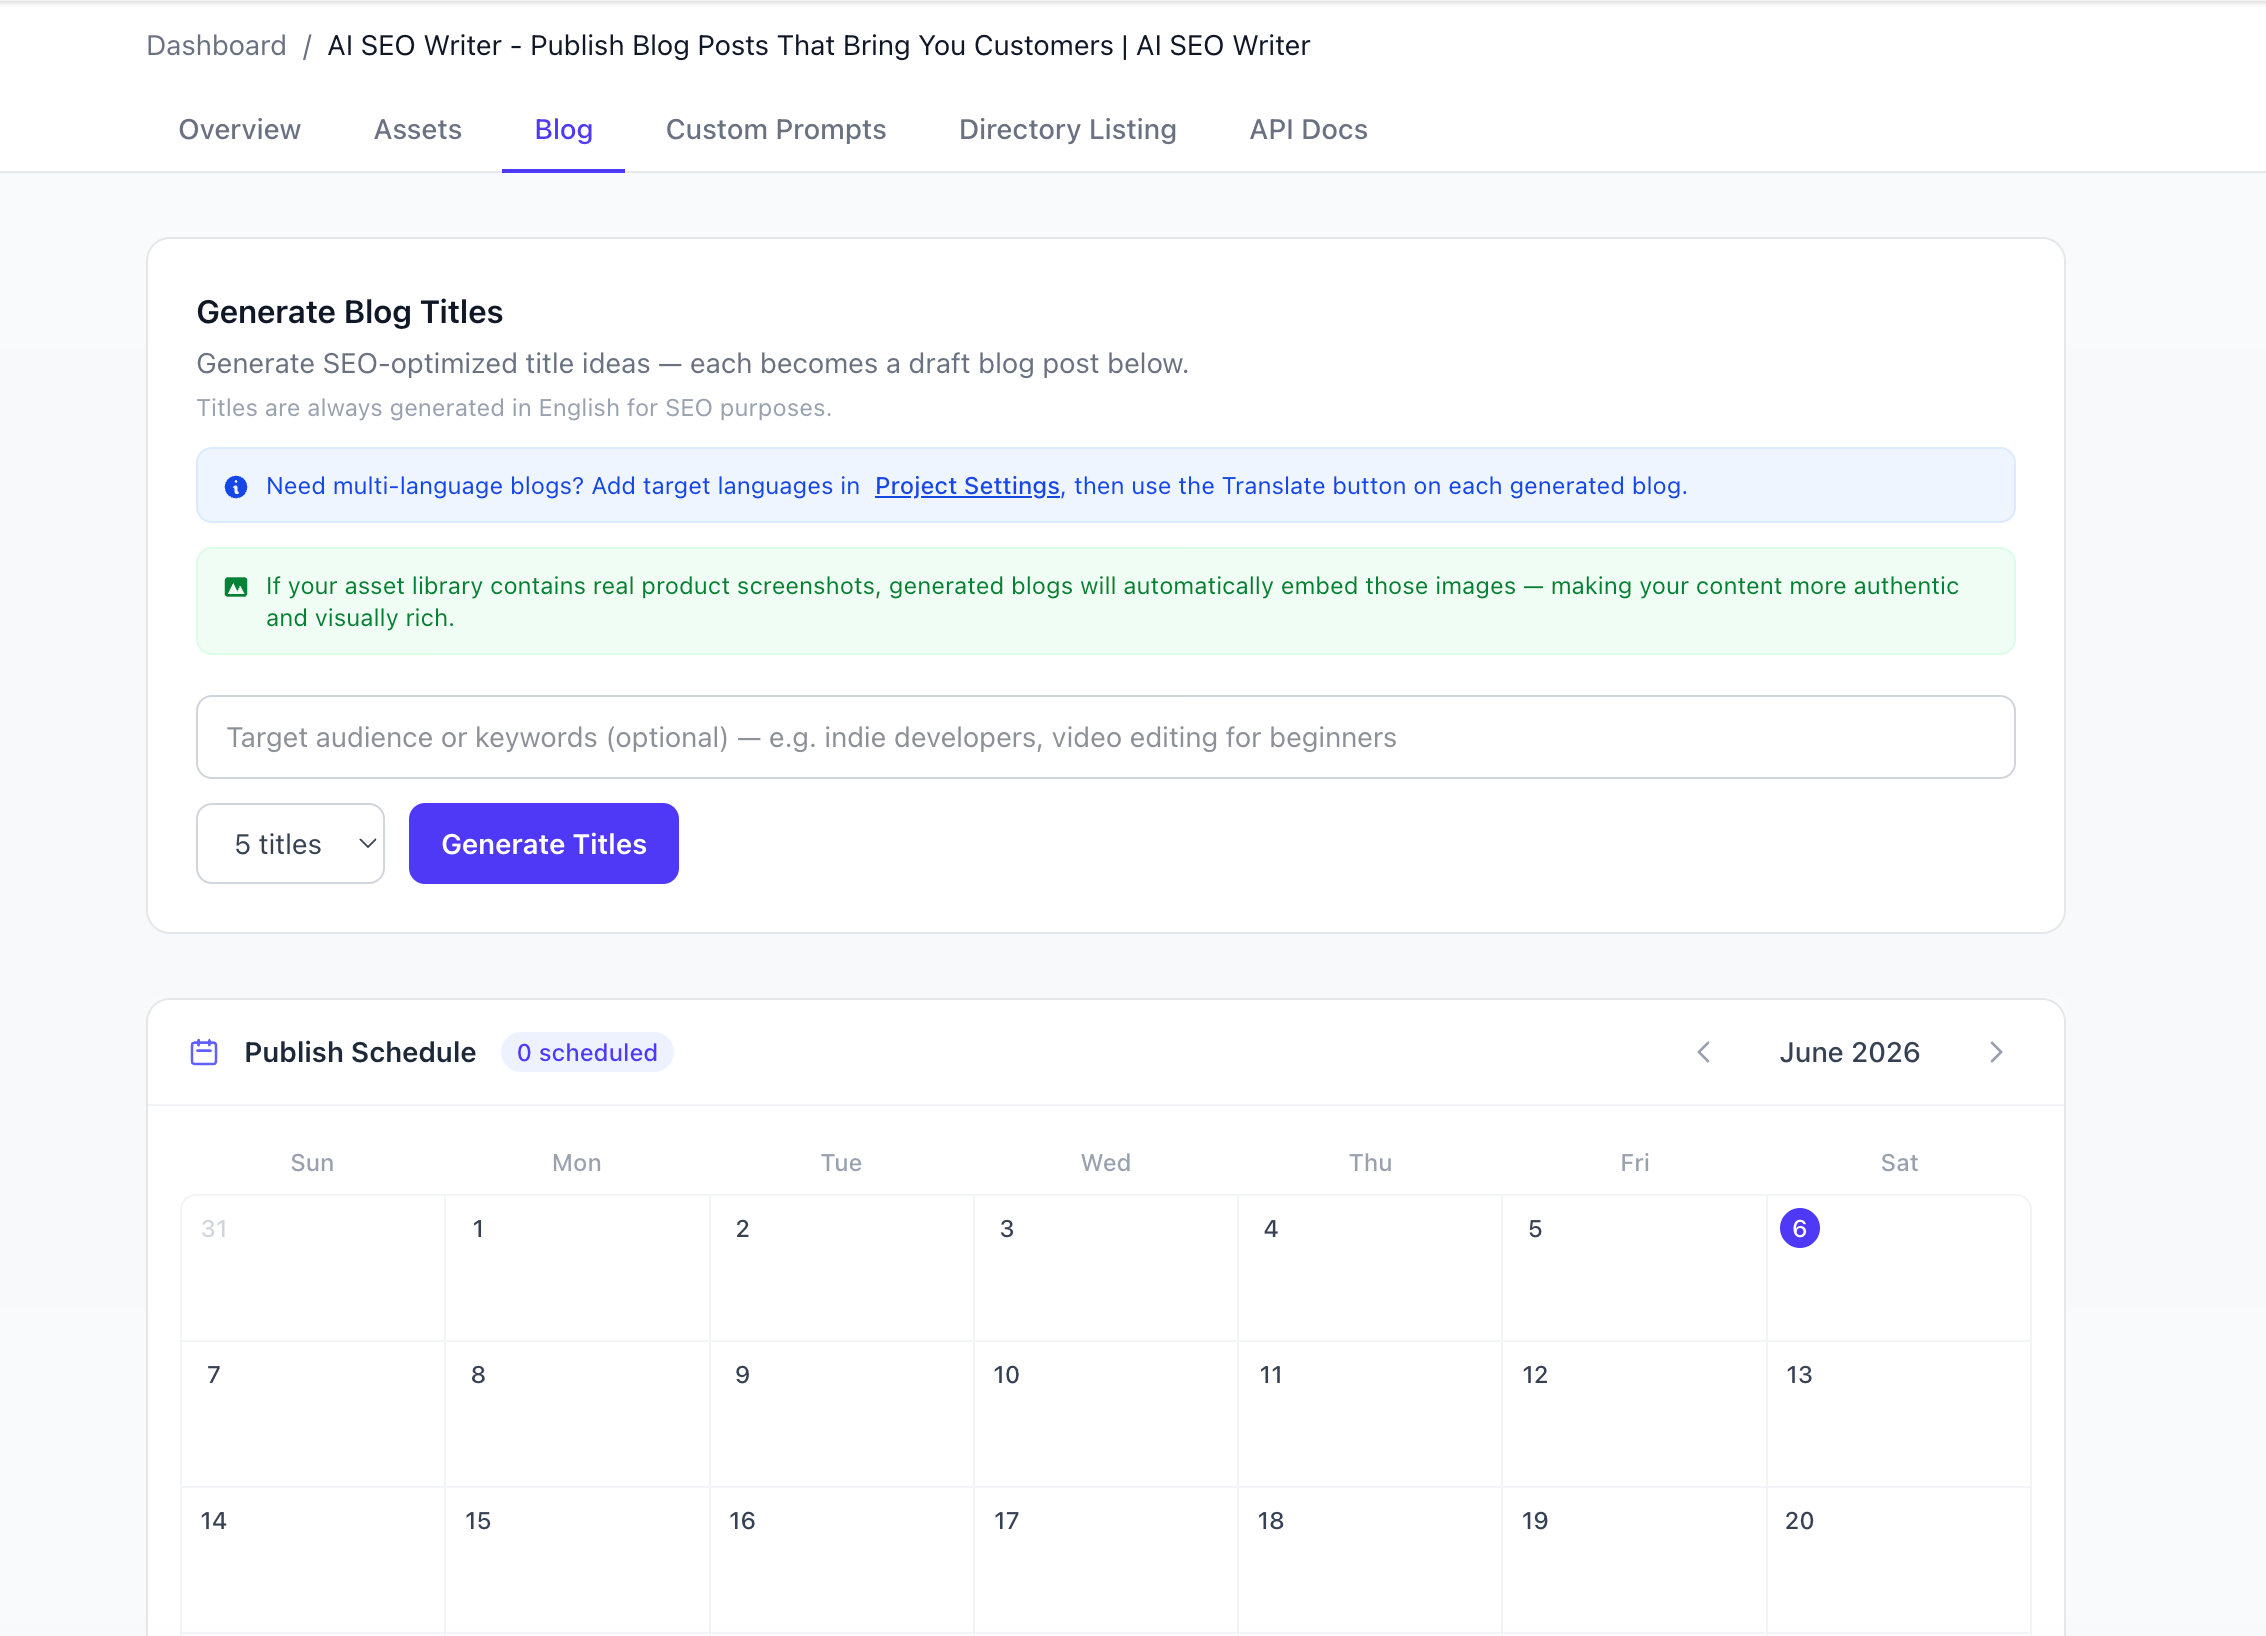
Task: Click the Wed column header
Action: click(1106, 1162)
